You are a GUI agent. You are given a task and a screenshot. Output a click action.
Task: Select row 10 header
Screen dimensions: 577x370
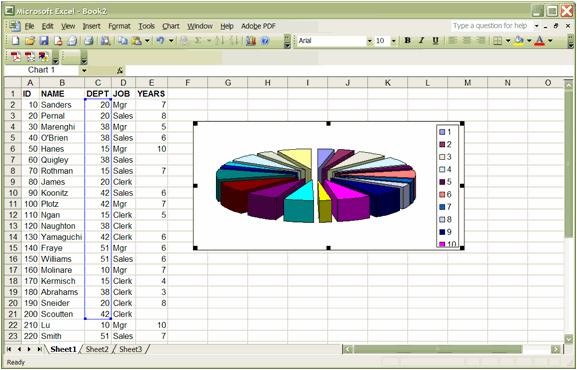coord(13,193)
